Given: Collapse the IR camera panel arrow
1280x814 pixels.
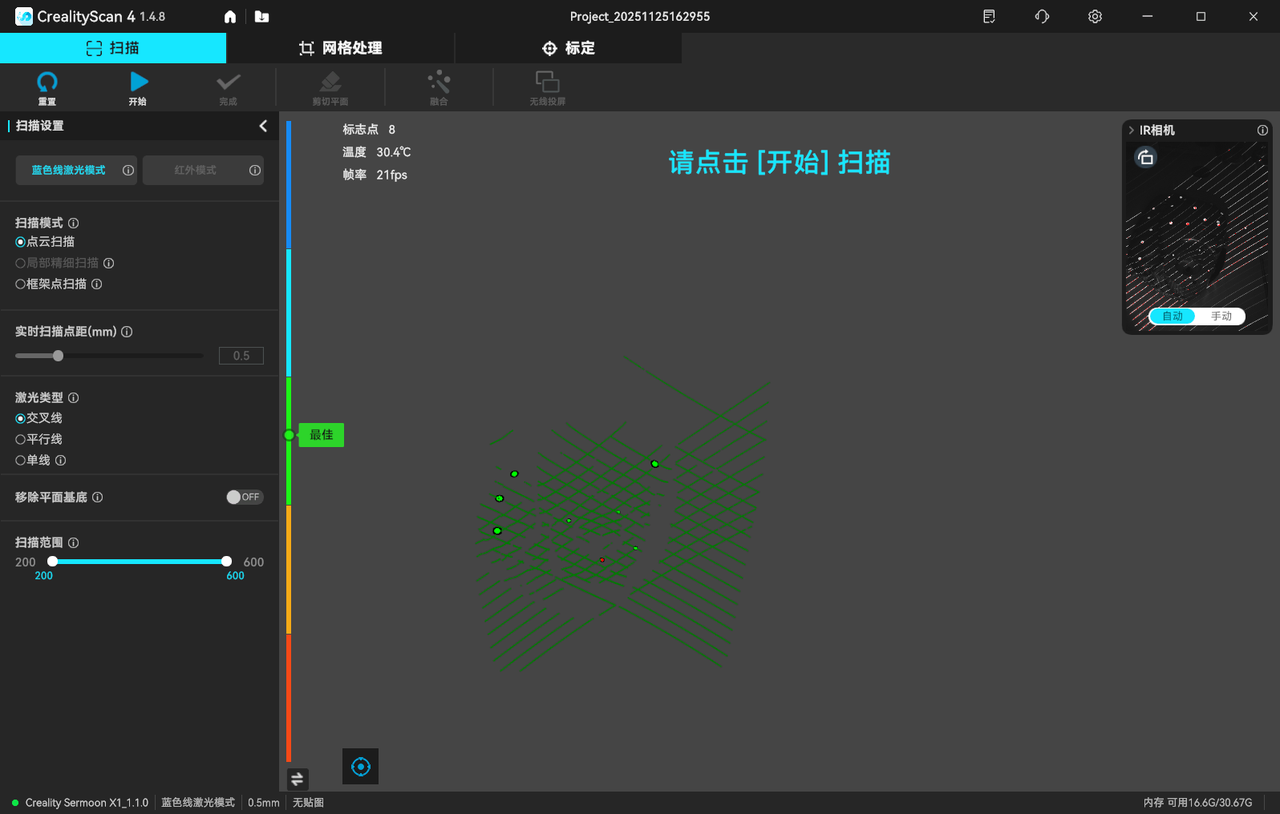Looking at the screenshot, I should [1131, 130].
